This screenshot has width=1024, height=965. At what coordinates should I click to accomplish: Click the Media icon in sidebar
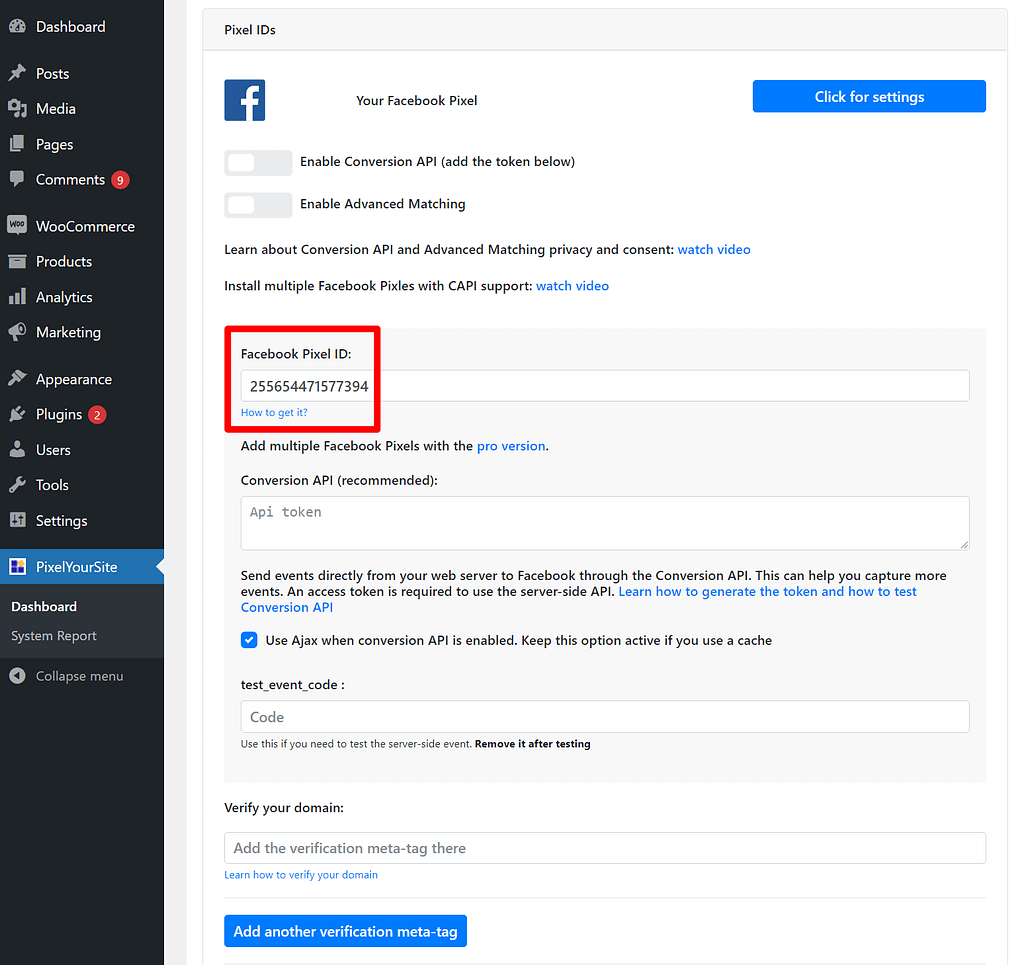(x=18, y=108)
